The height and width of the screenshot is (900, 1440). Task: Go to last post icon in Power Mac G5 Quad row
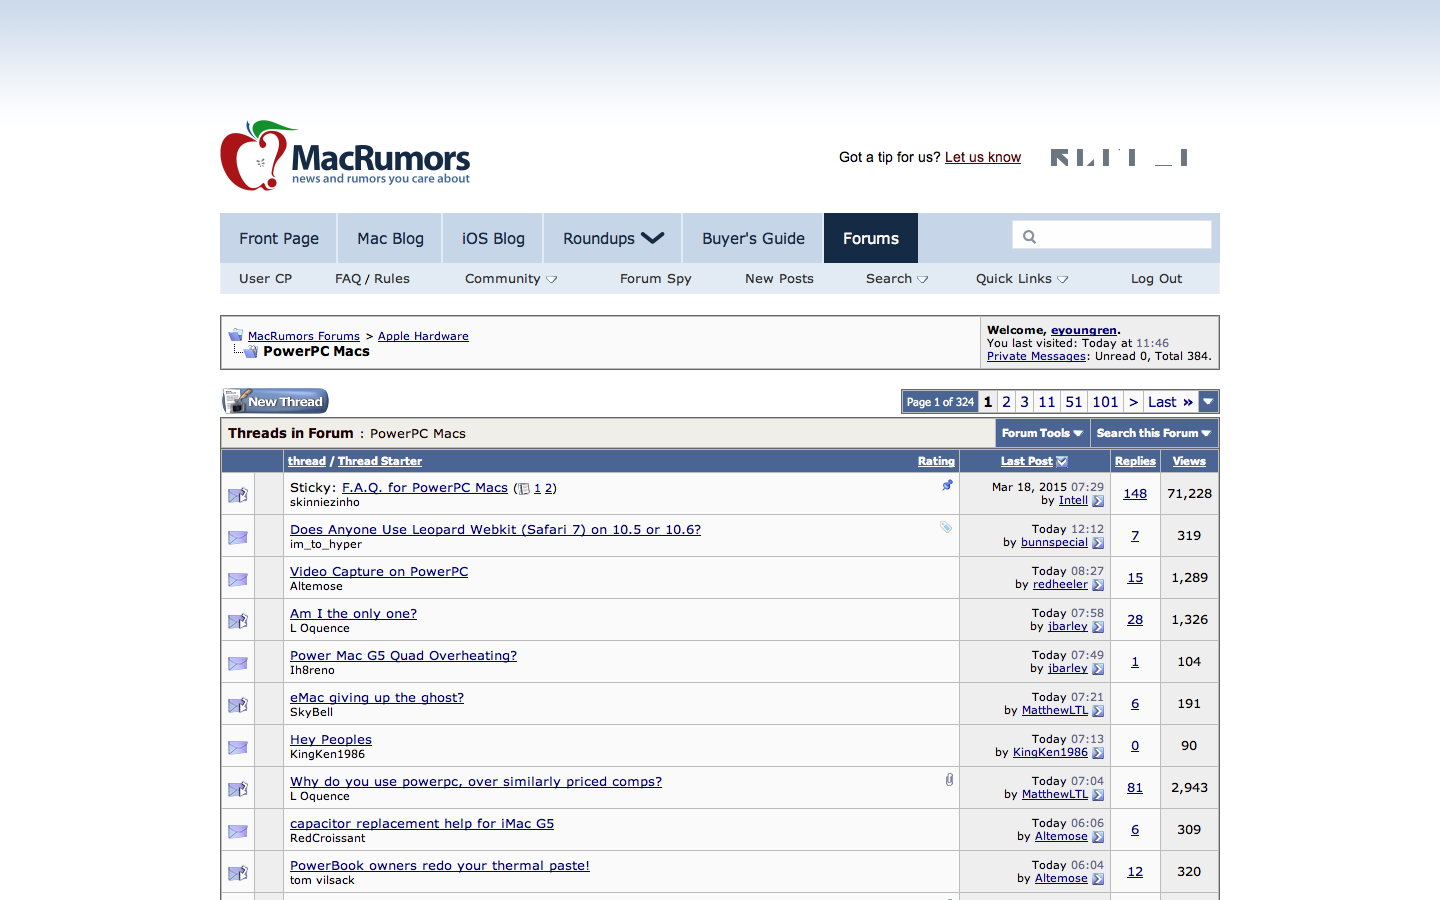(1098, 669)
